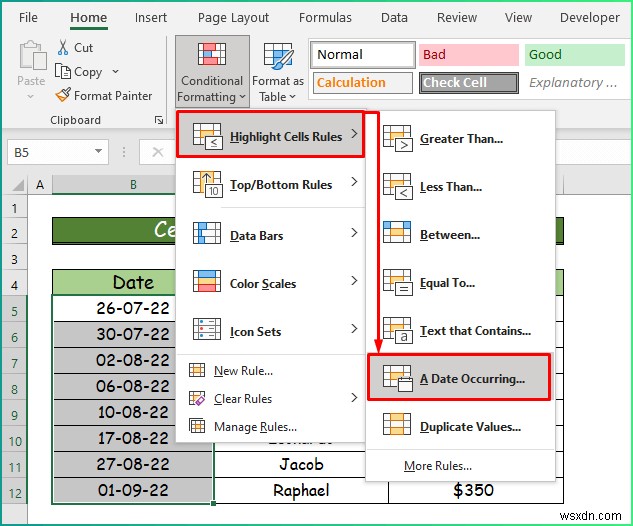This screenshot has height=526, width=633.
Task: Expand the Highlight Cells Rules submenu arrow
Action: [x=354, y=133]
